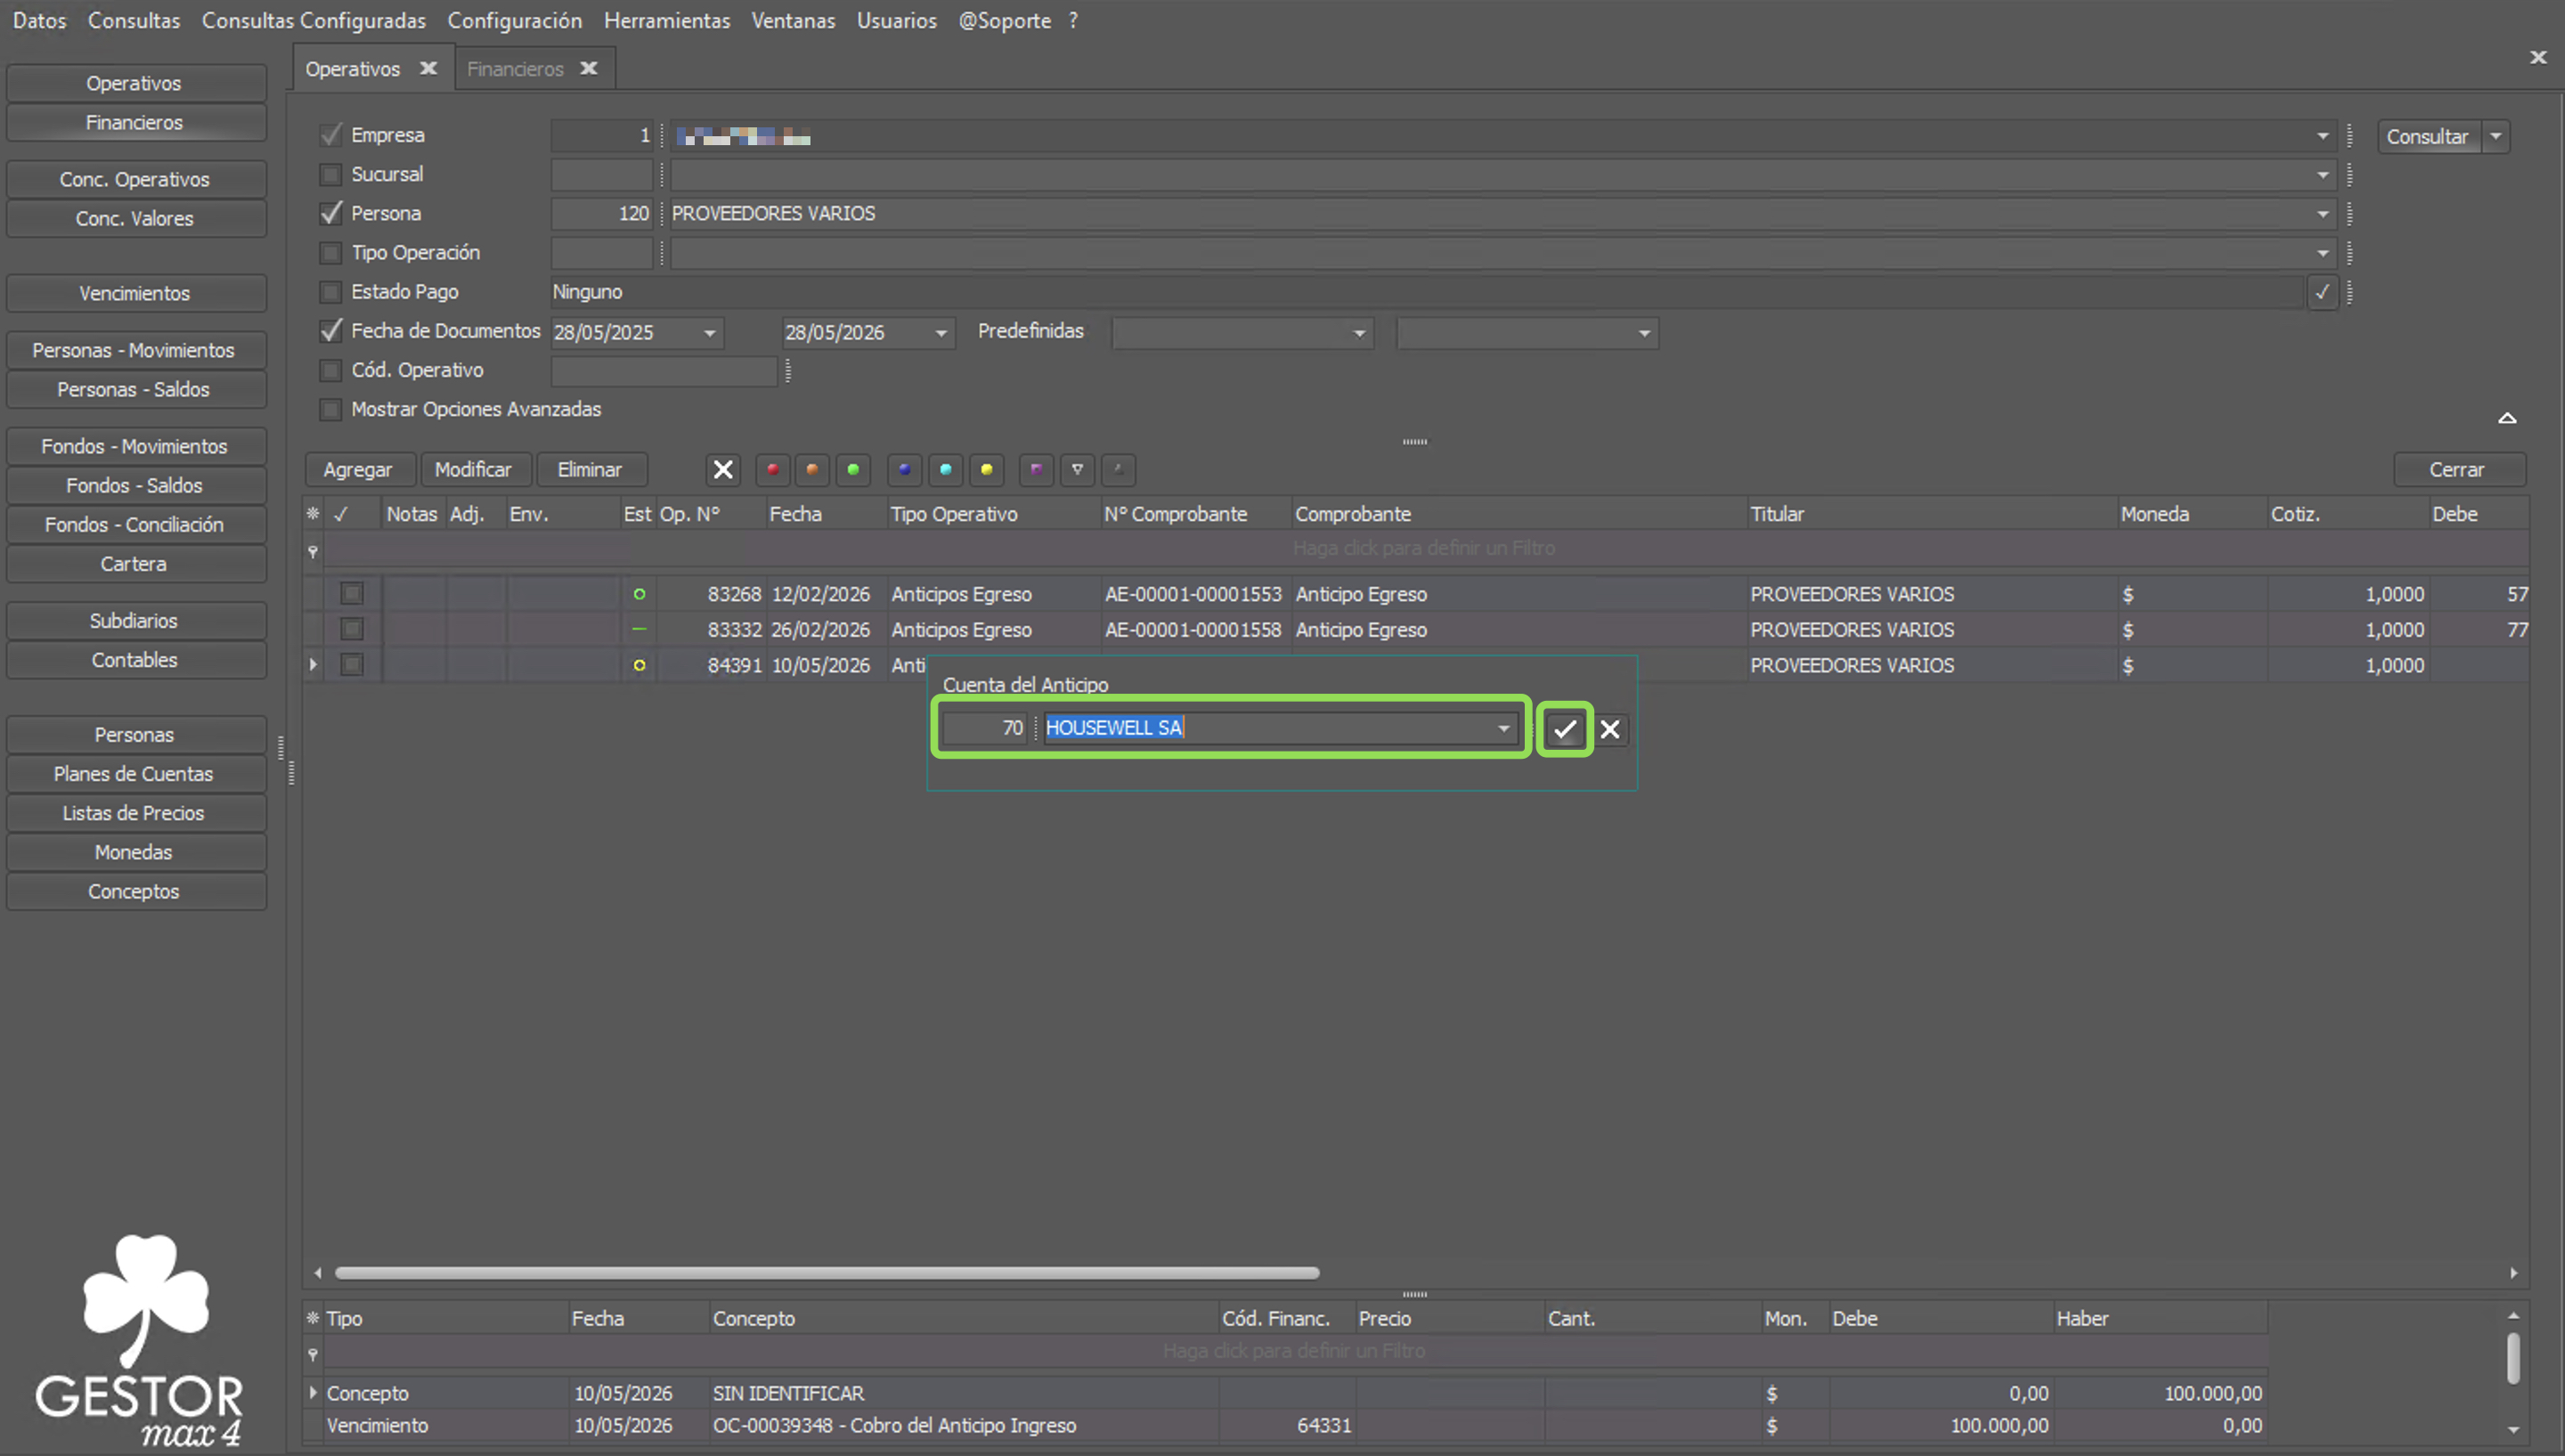Click the purple square icon in the toolbar
The width and height of the screenshot is (2565, 1456).
pos(1036,469)
